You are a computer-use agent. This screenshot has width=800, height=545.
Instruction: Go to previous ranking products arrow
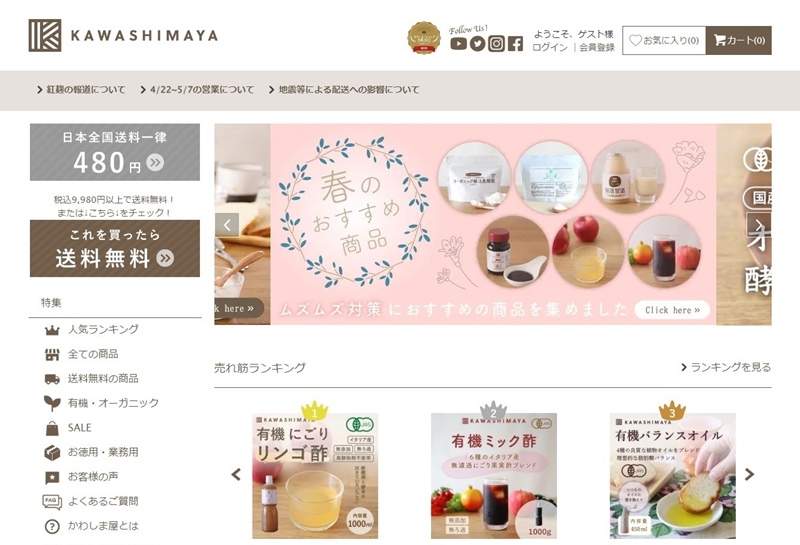236,475
